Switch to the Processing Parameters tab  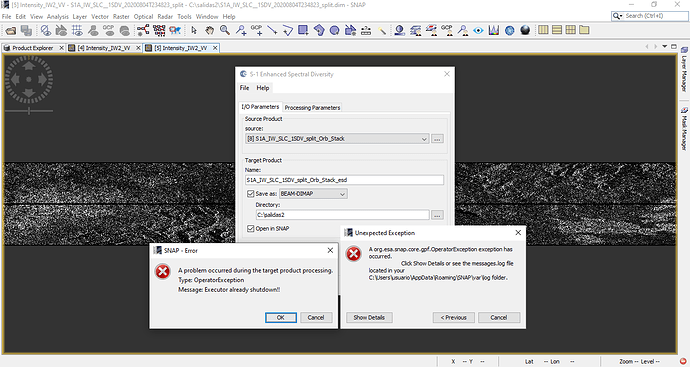click(x=312, y=107)
